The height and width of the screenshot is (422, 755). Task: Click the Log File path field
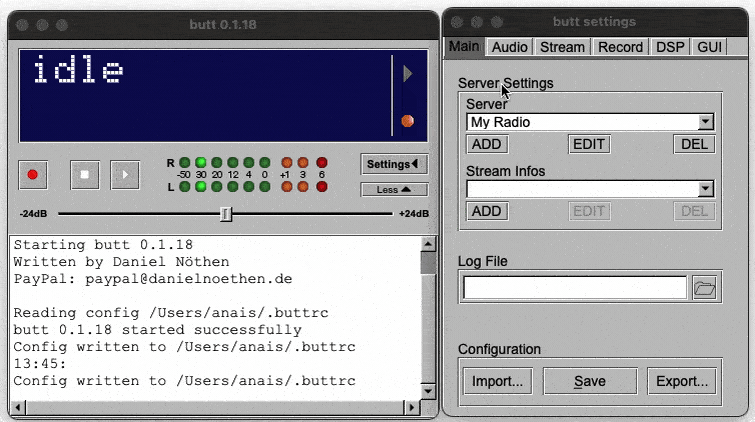point(574,288)
